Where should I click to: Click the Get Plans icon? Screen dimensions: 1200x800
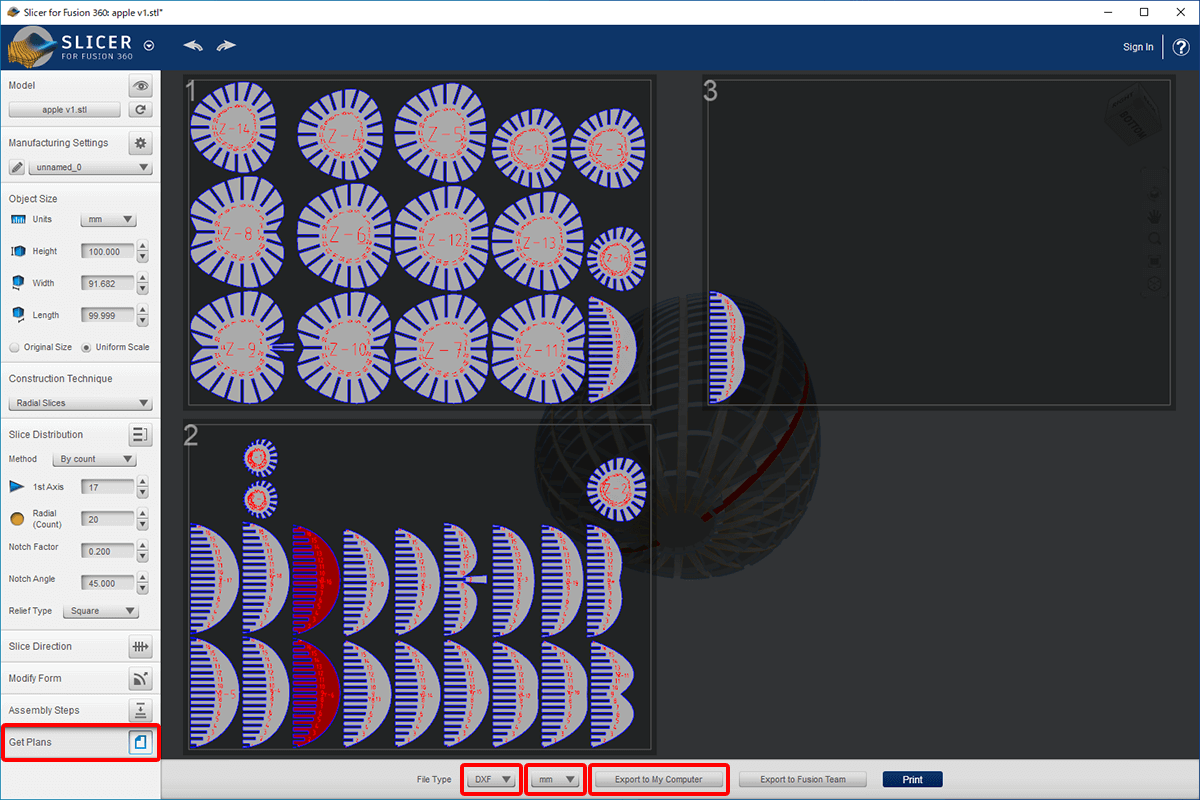click(x=141, y=743)
